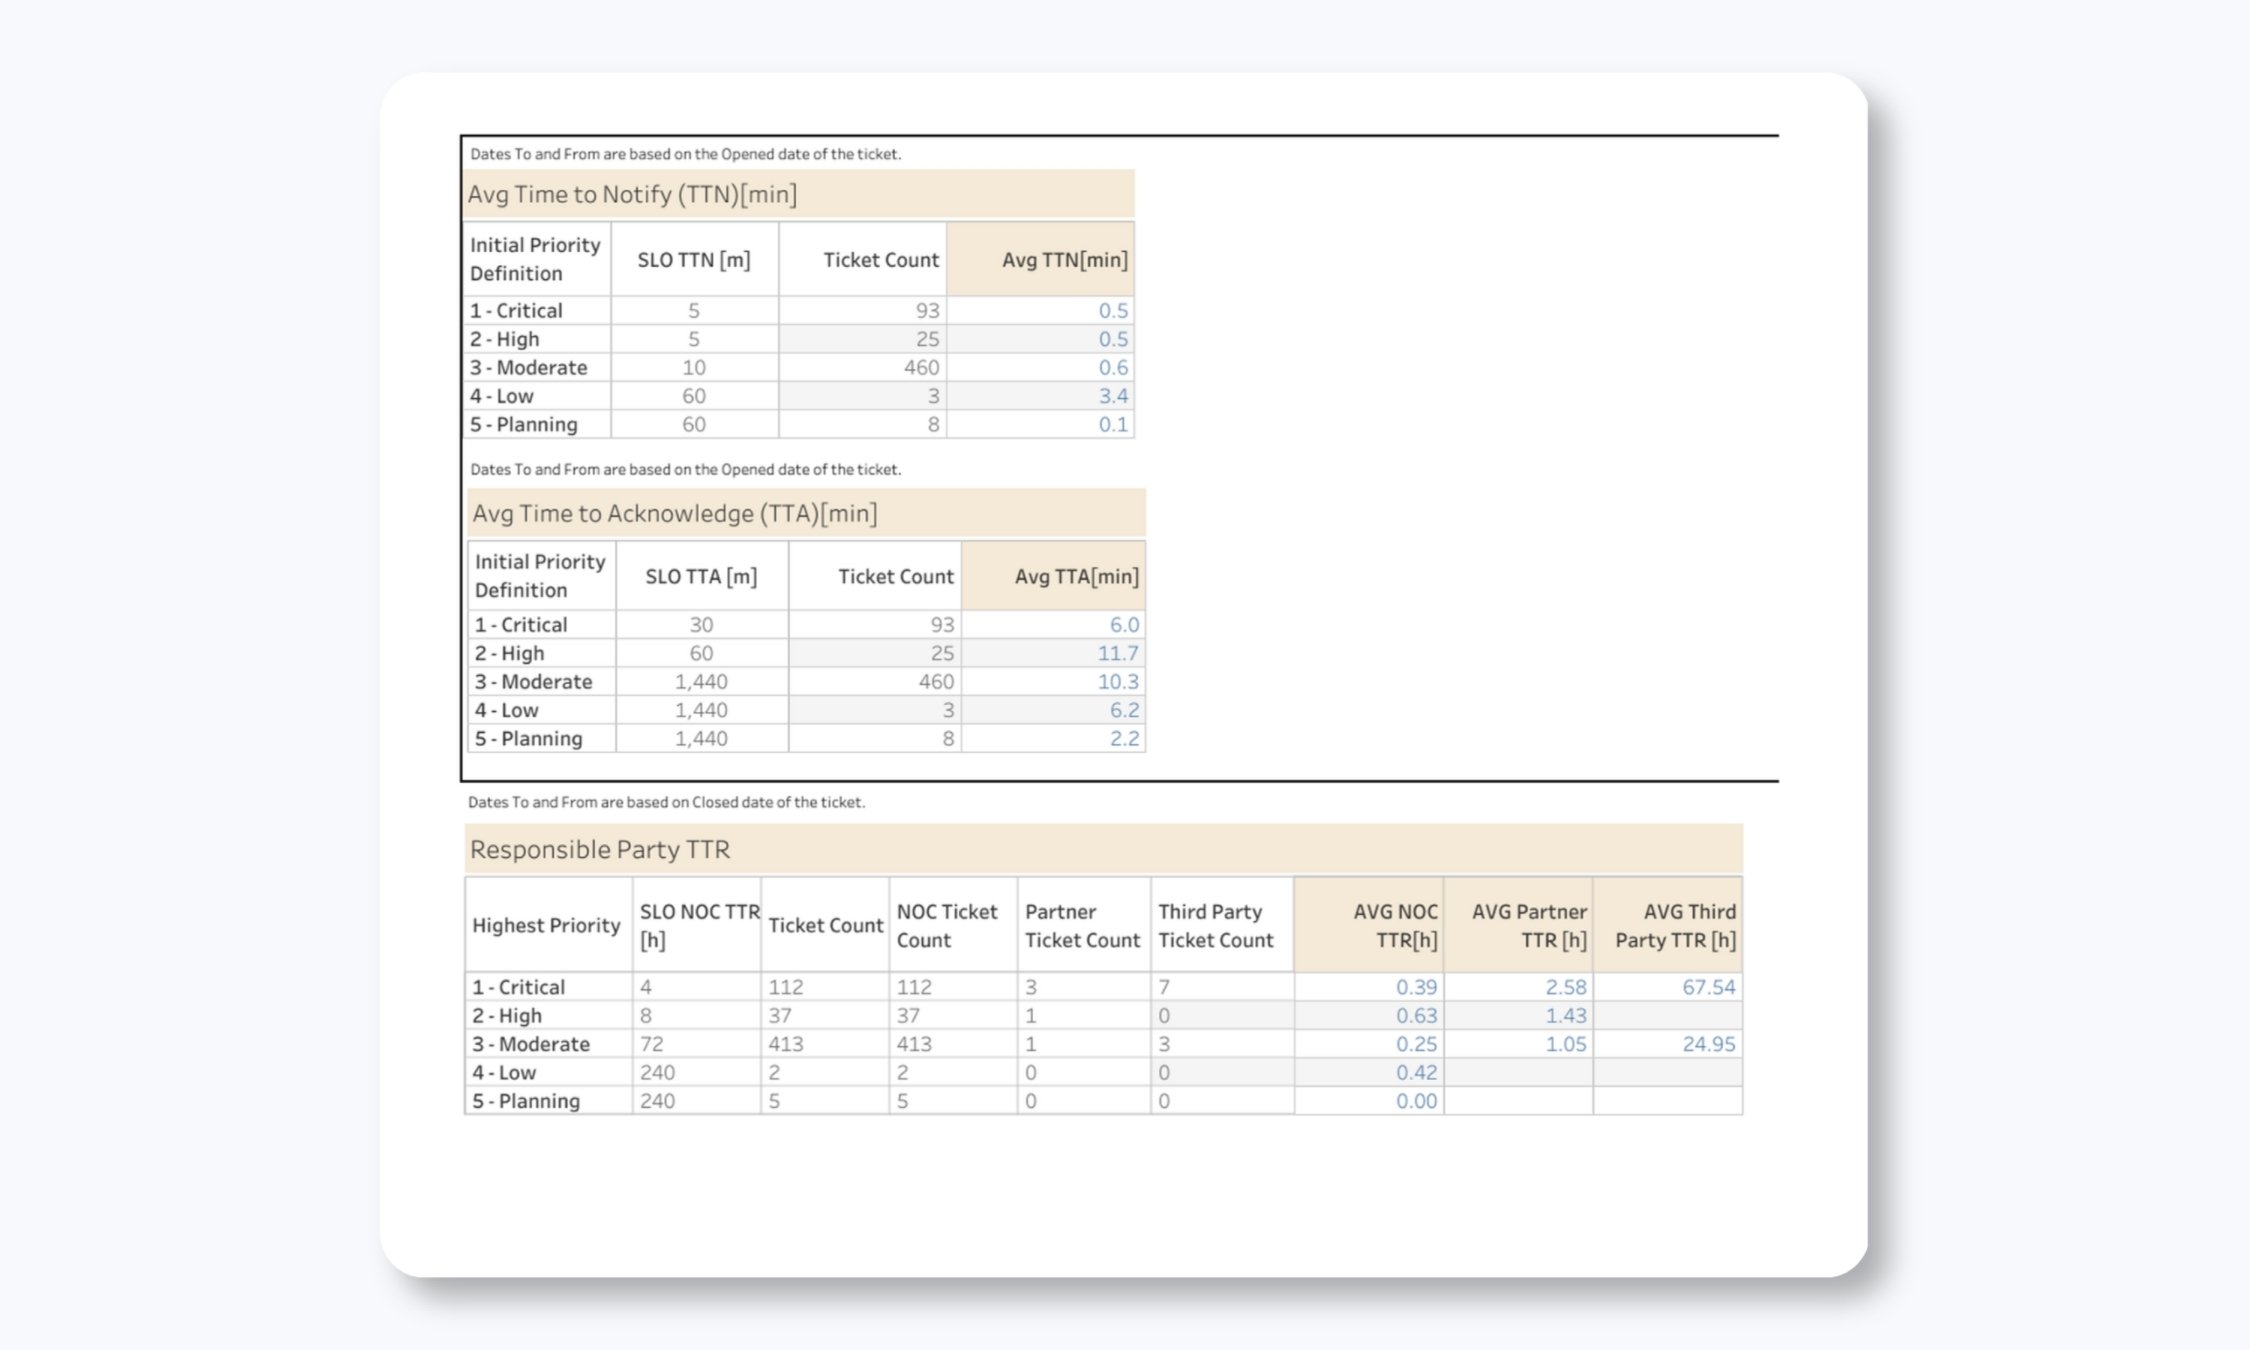This screenshot has height=1350, width=2250.
Task: Select the Avg Time to Notify (TTN) table header
Action: click(x=636, y=195)
